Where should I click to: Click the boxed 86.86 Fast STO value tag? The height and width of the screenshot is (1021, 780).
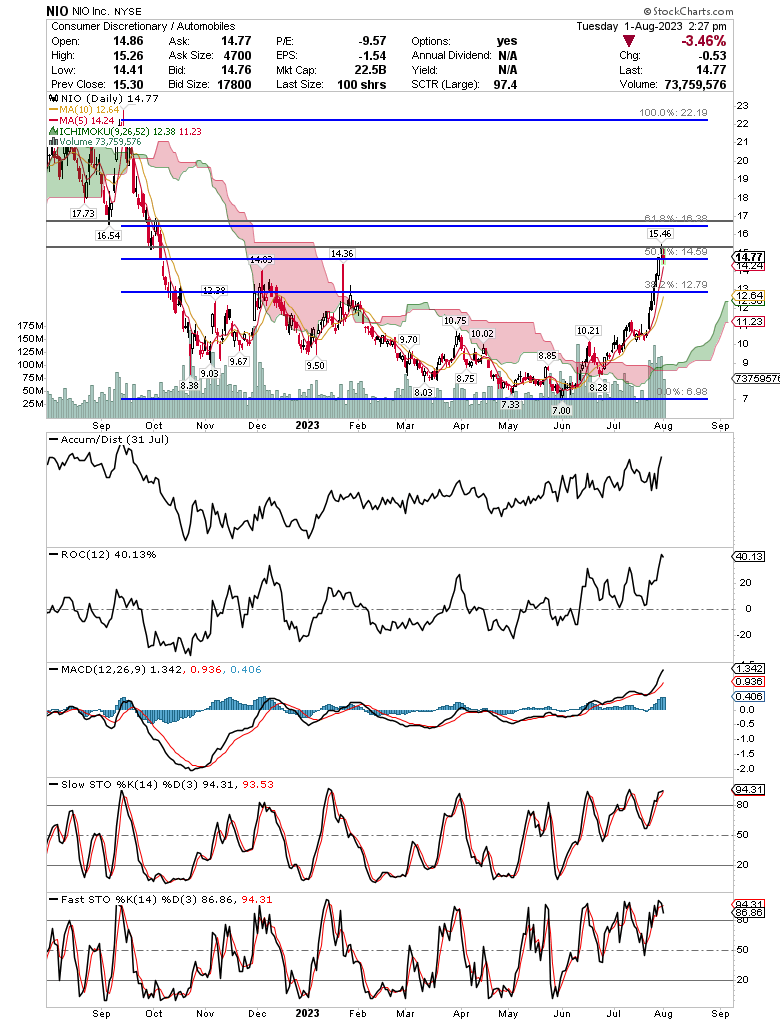[x=748, y=912]
